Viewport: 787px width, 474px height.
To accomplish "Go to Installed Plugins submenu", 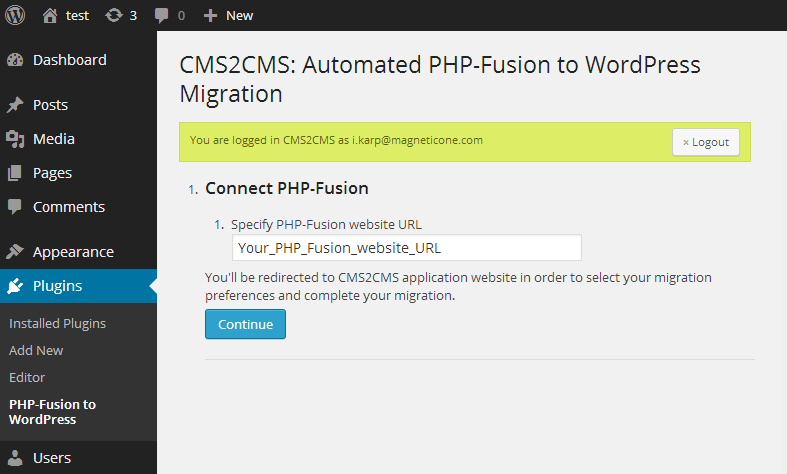I will coord(57,323).
